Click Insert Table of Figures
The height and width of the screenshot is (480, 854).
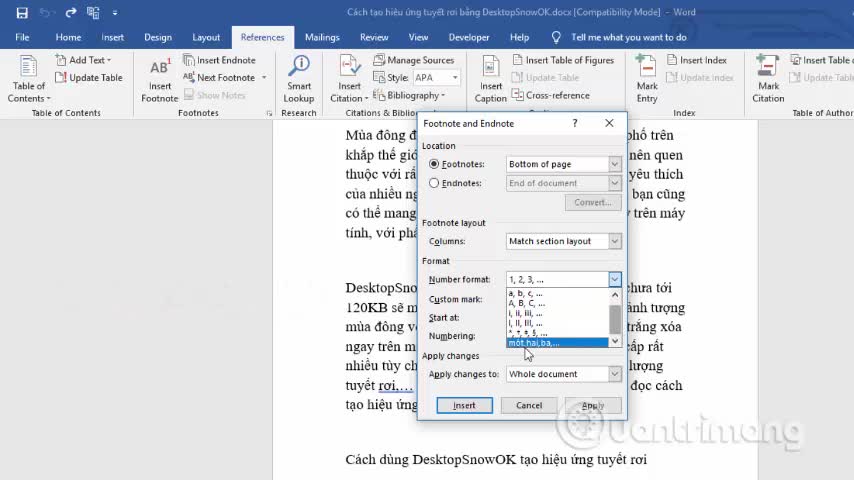pyautogui.click(x=563, y=60)
